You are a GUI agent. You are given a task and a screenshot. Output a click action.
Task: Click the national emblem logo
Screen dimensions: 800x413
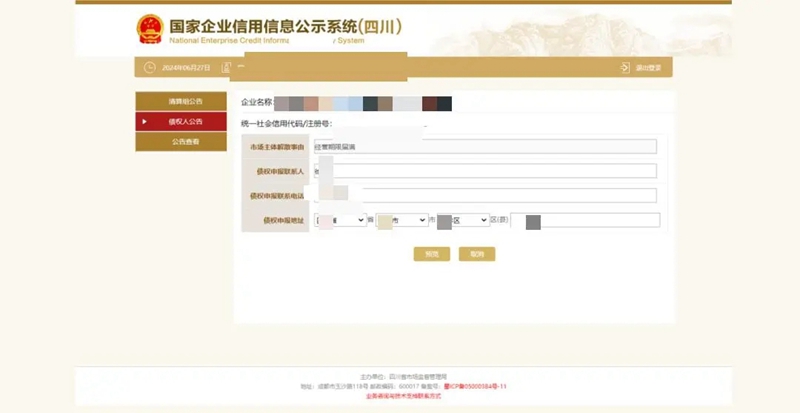[150, 29]
